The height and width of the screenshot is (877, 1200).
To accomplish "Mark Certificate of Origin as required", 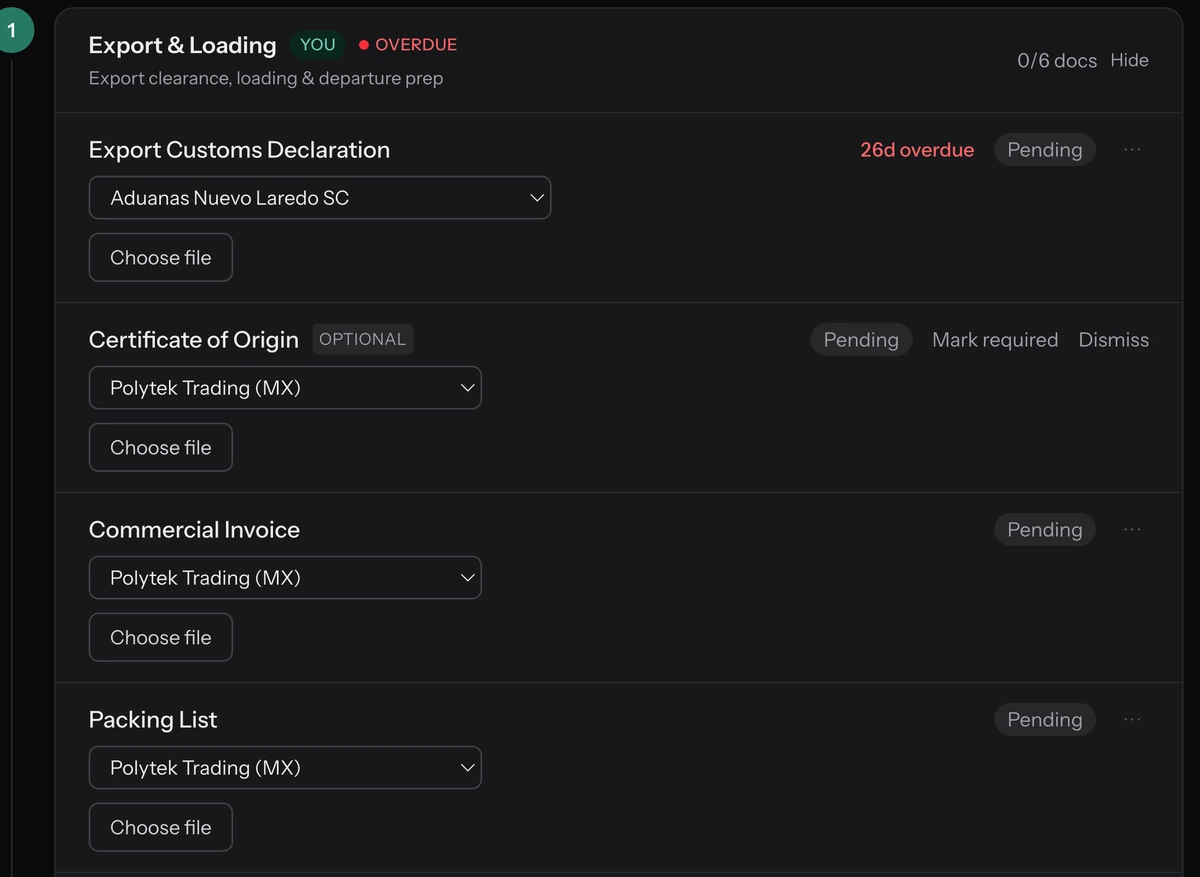I will coord(995,340).
